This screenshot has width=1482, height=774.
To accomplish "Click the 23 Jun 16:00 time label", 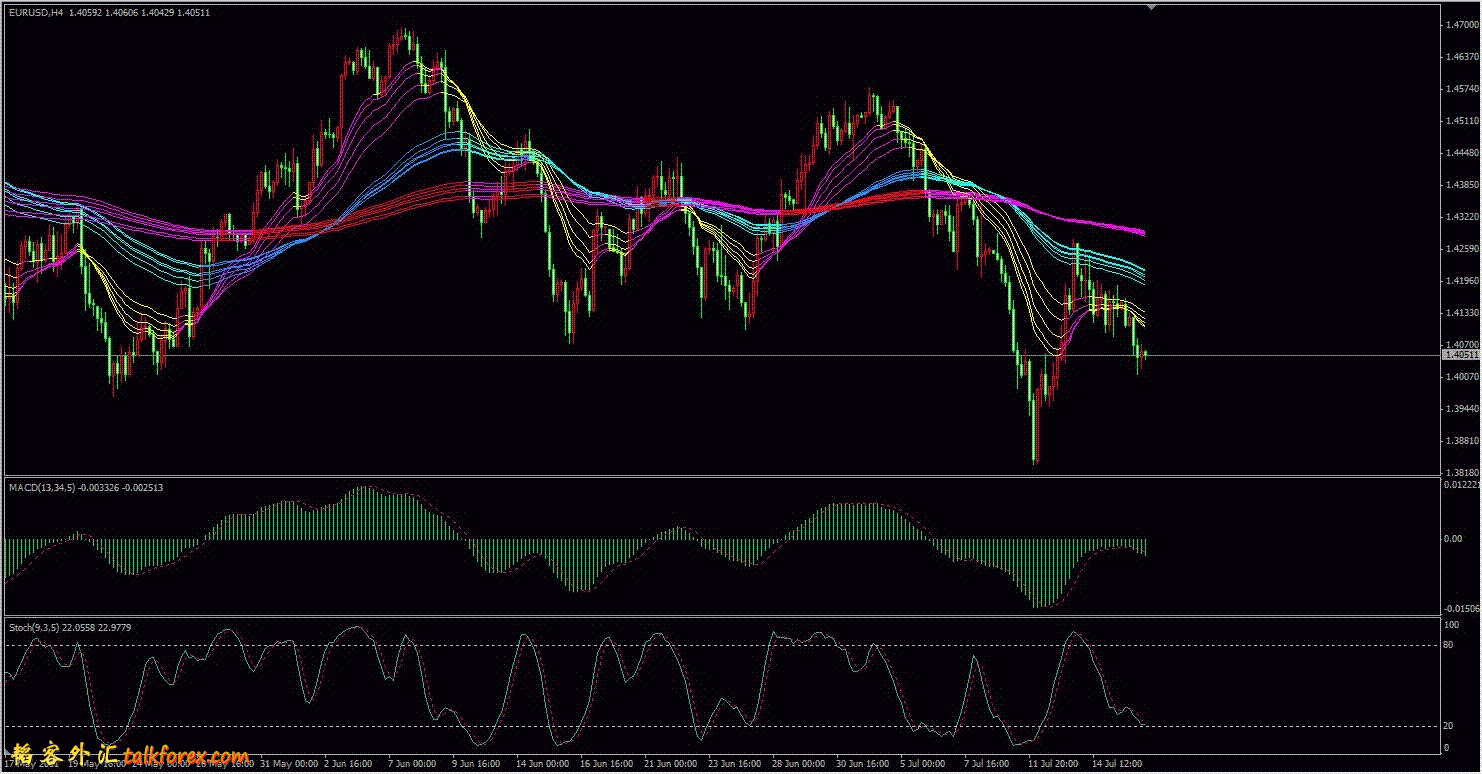I will pyautogui.click(x=735, y=763).
